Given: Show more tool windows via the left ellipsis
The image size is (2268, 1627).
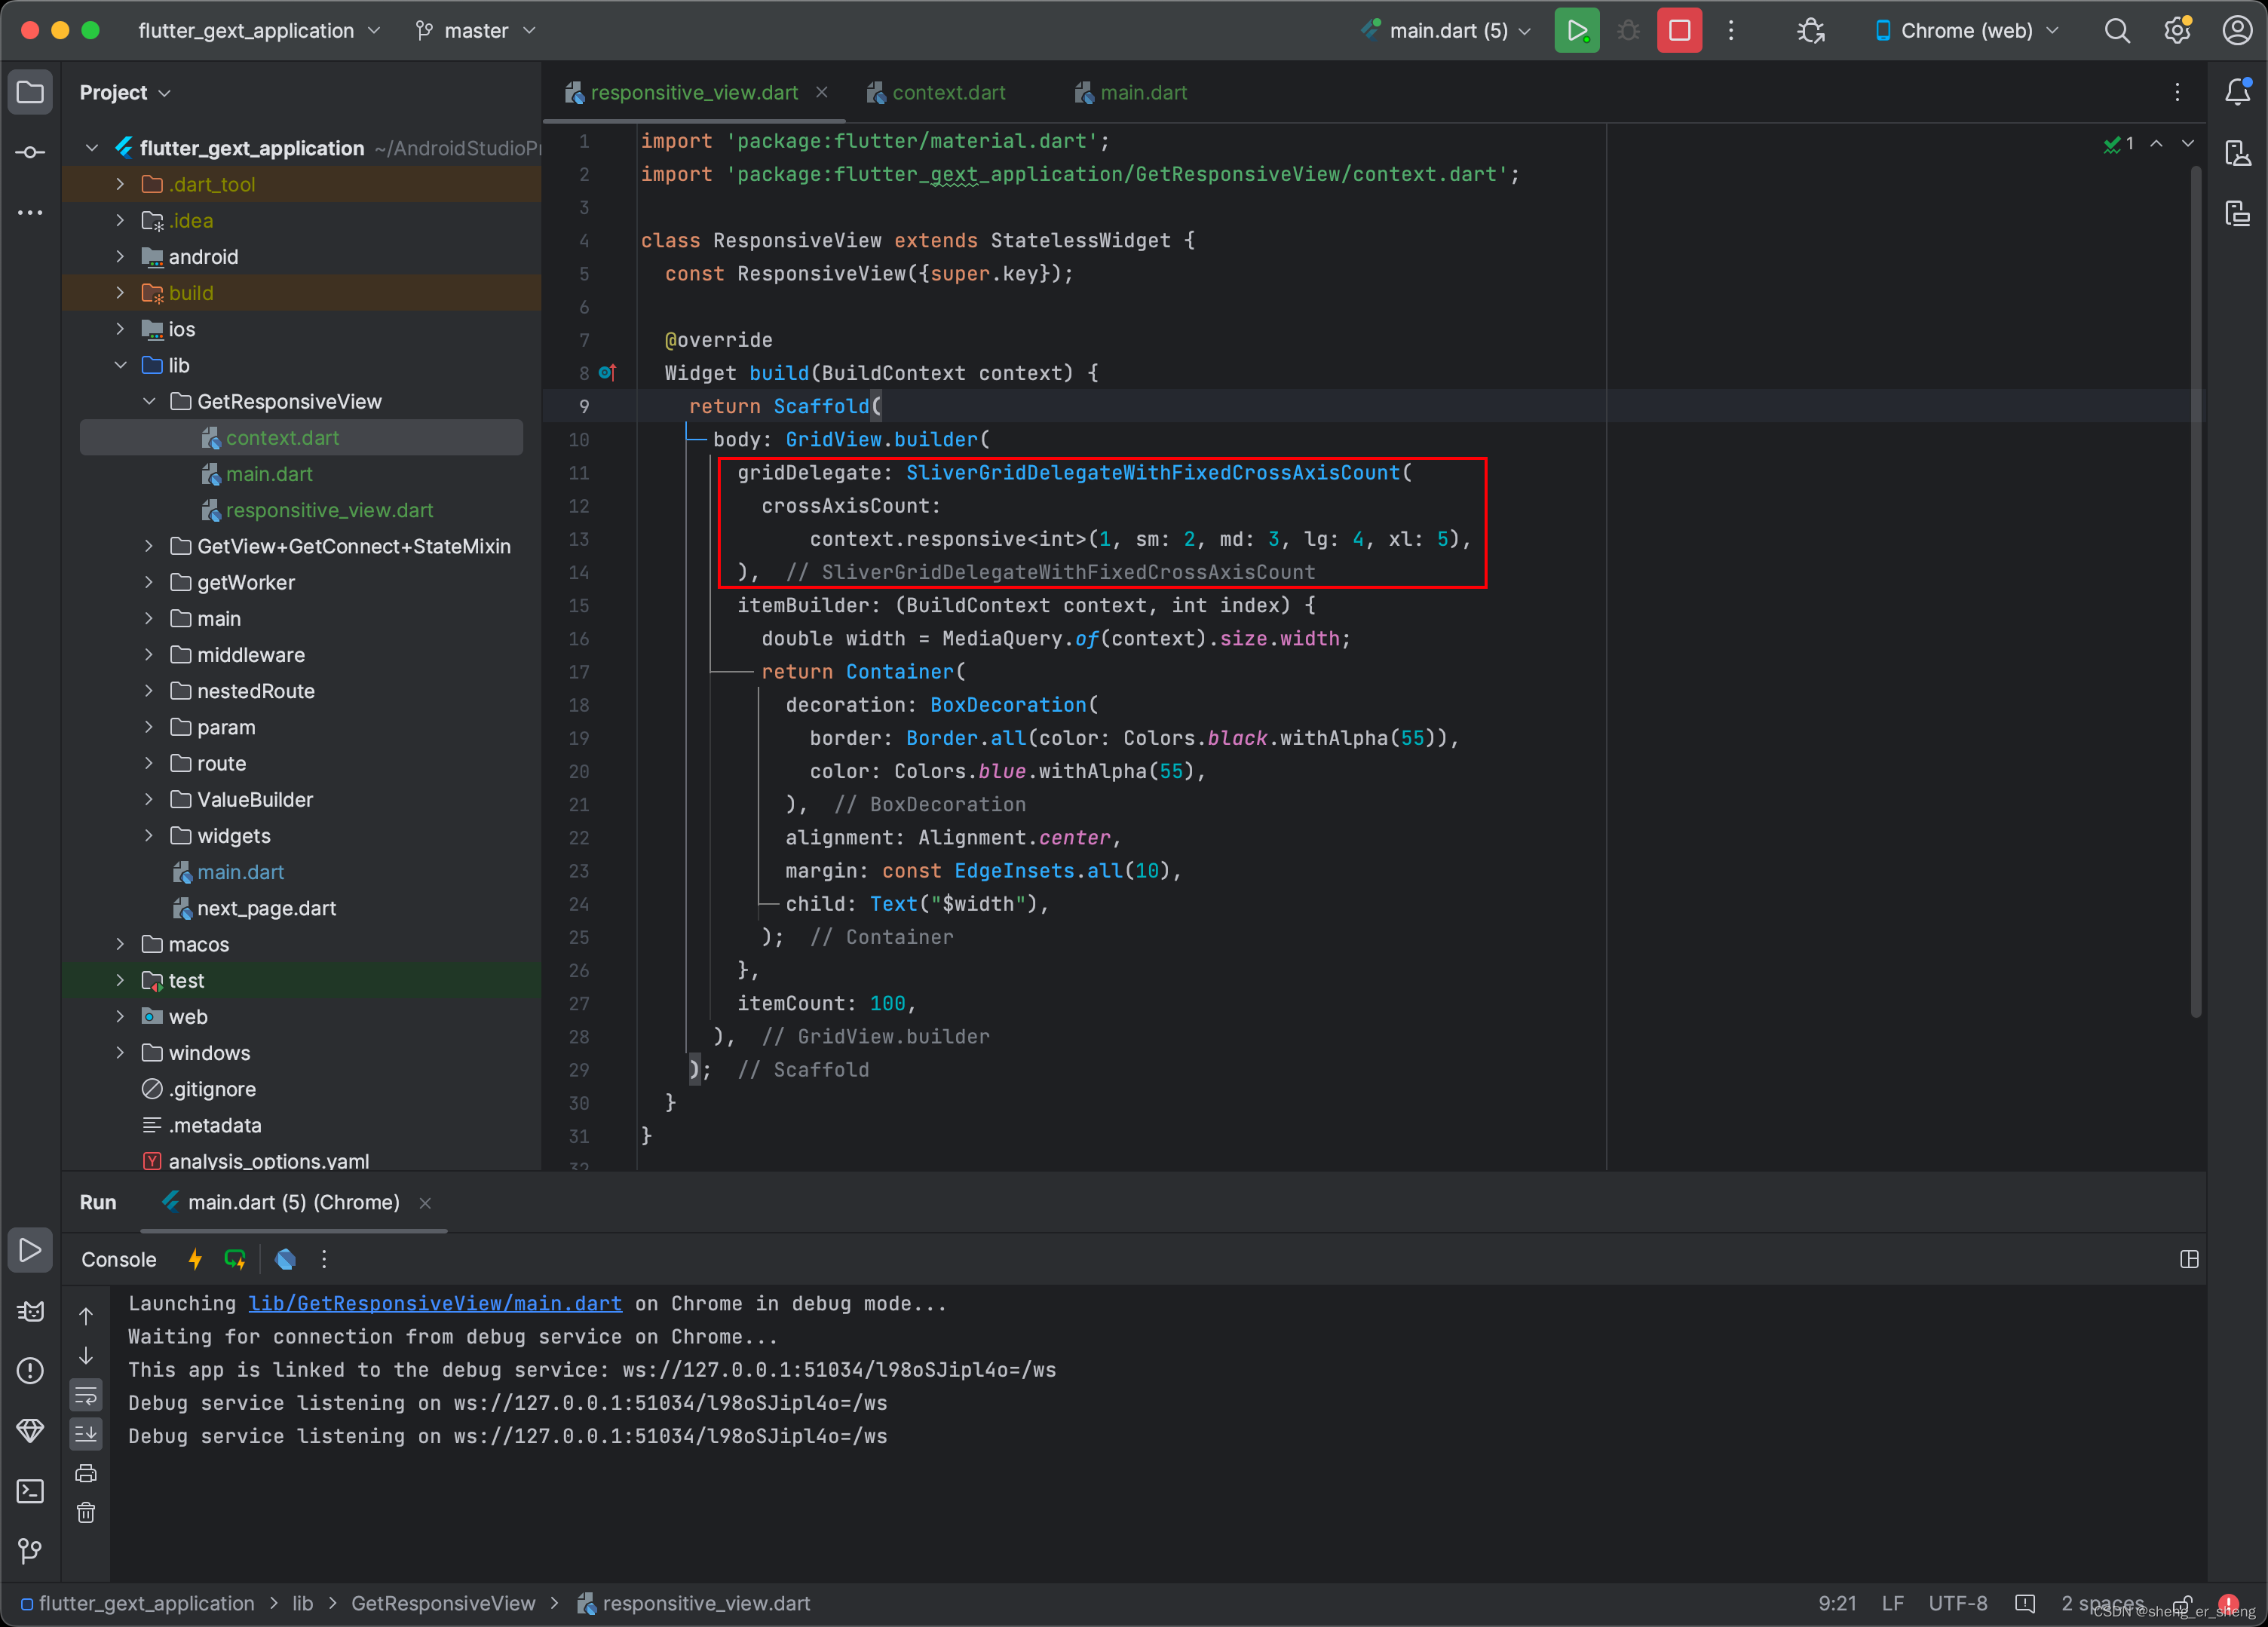Looking at the screenshot, I should pyautogui.click(x=30, y=212).
